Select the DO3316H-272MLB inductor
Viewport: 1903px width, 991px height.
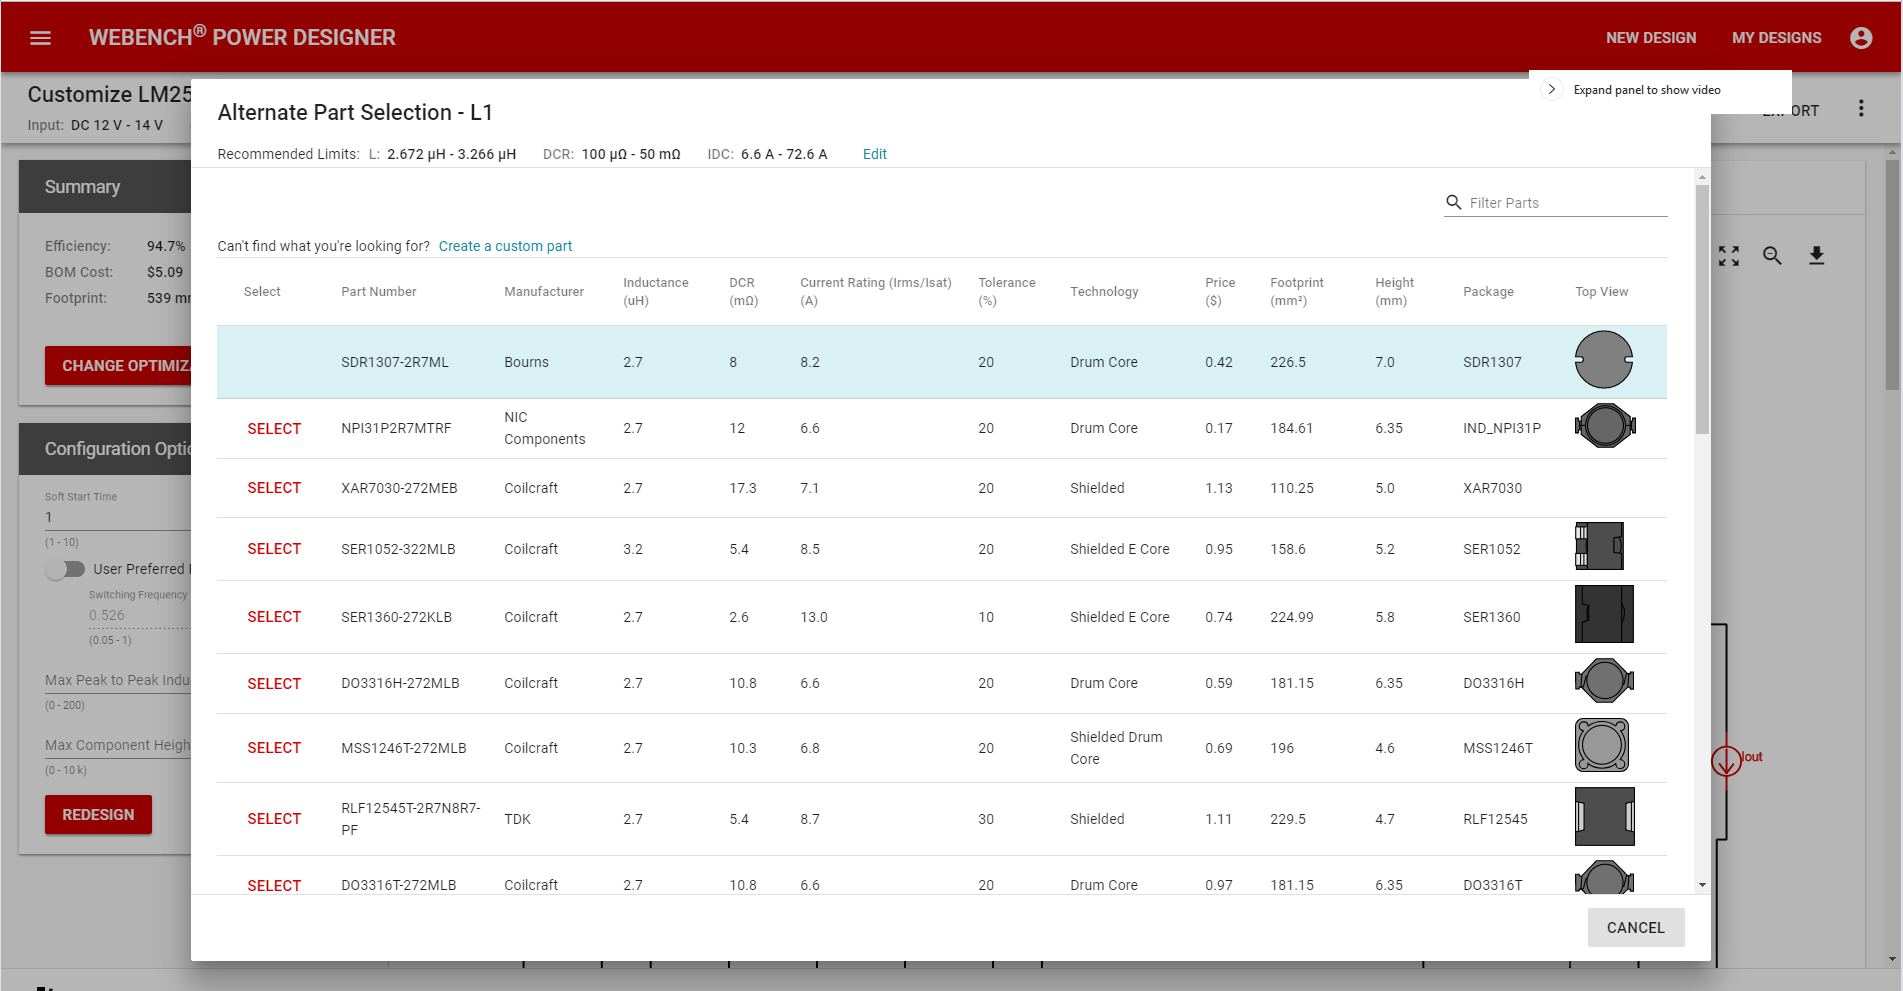click(x=274, y=684)
